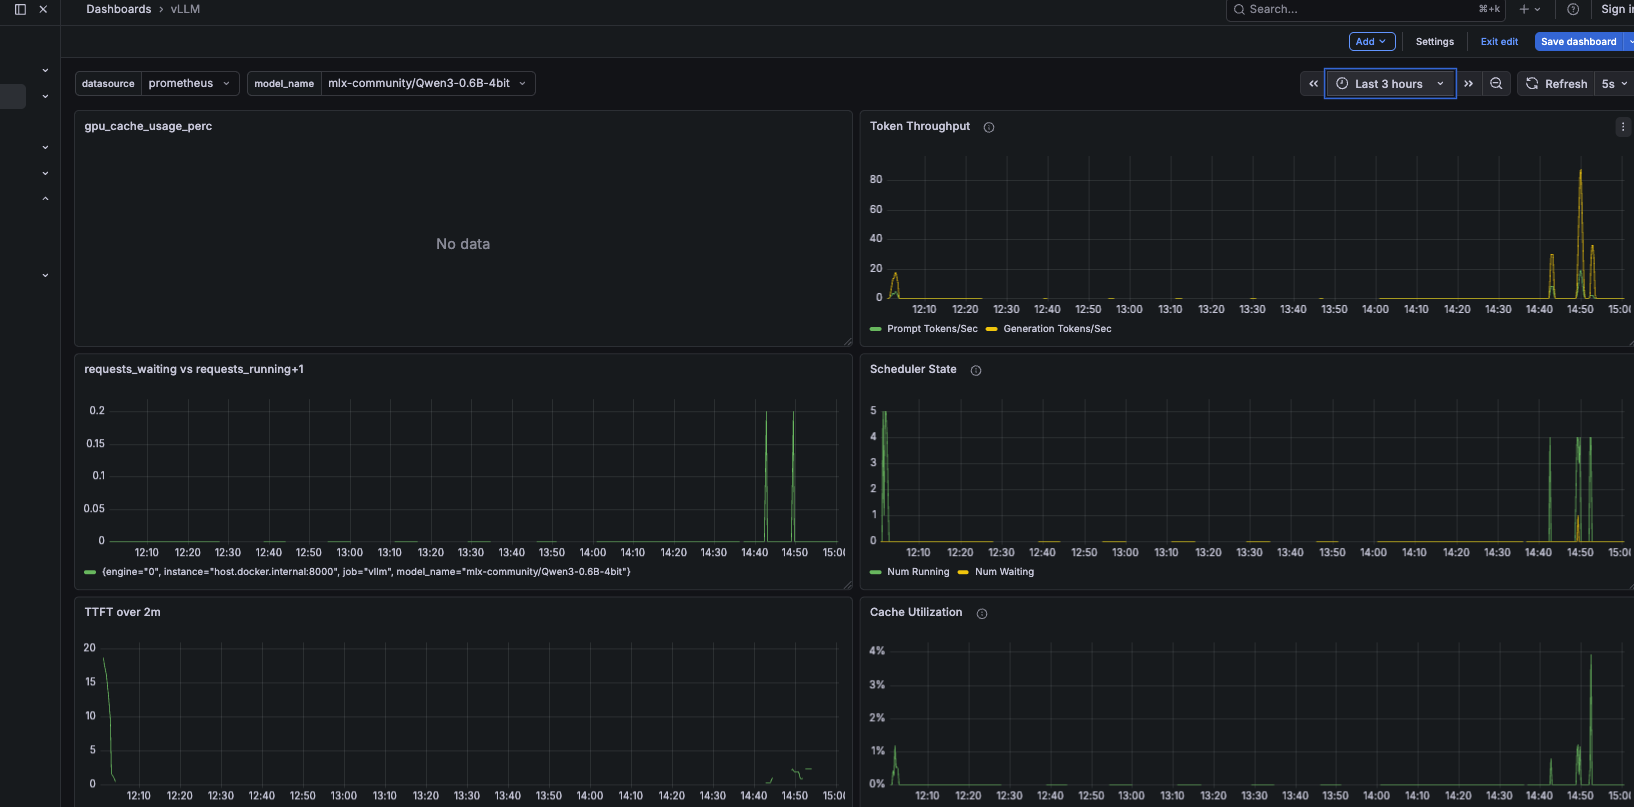Toggle Num Running legend series
This screenshot has height=807, width=1634.
tap(918, 572)
